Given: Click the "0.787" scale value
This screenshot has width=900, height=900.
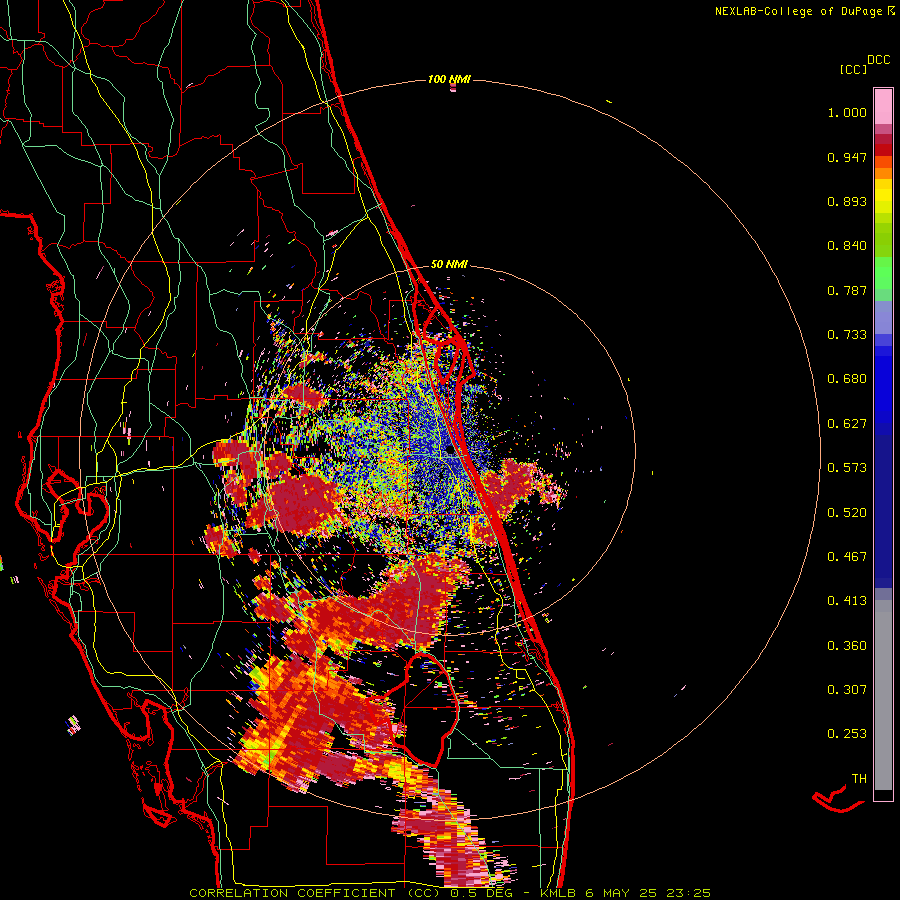Looking at the screenshot, I should point(847,290).
